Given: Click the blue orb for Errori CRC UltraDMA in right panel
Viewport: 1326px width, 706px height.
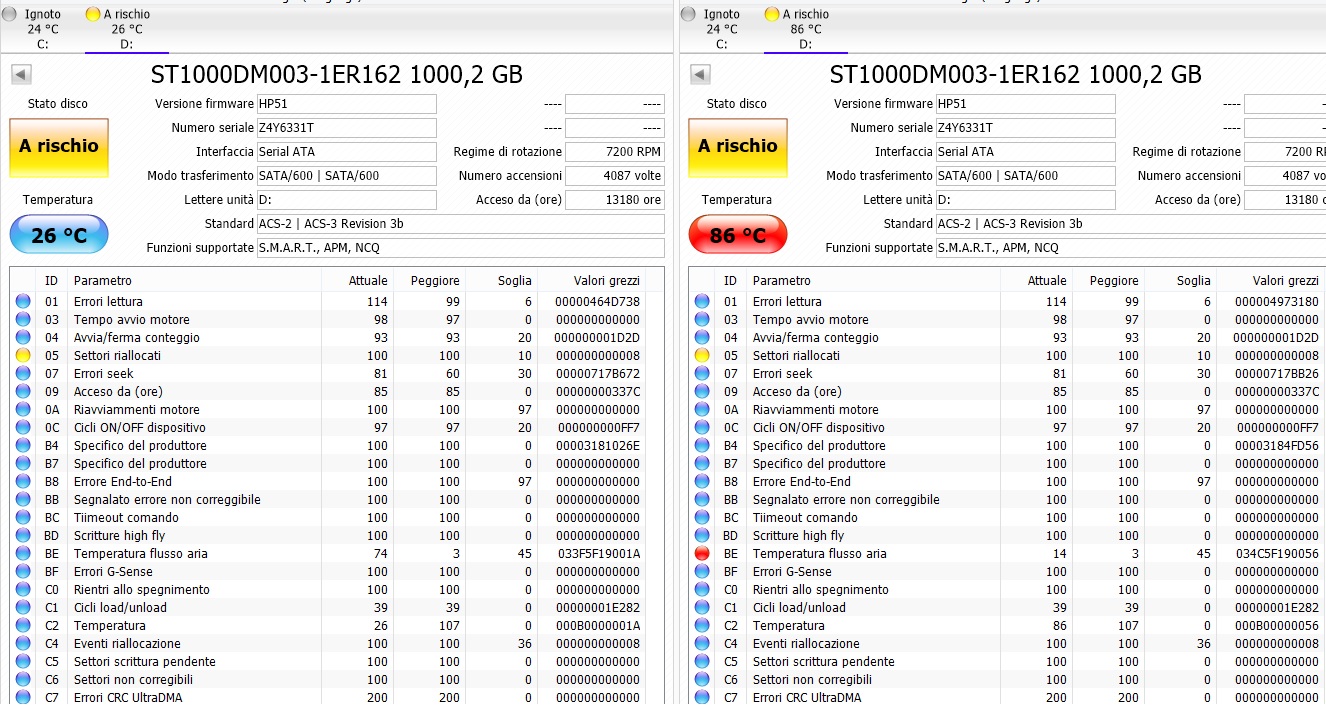Looking at the screenshot, I should click(x=702, y=697).
